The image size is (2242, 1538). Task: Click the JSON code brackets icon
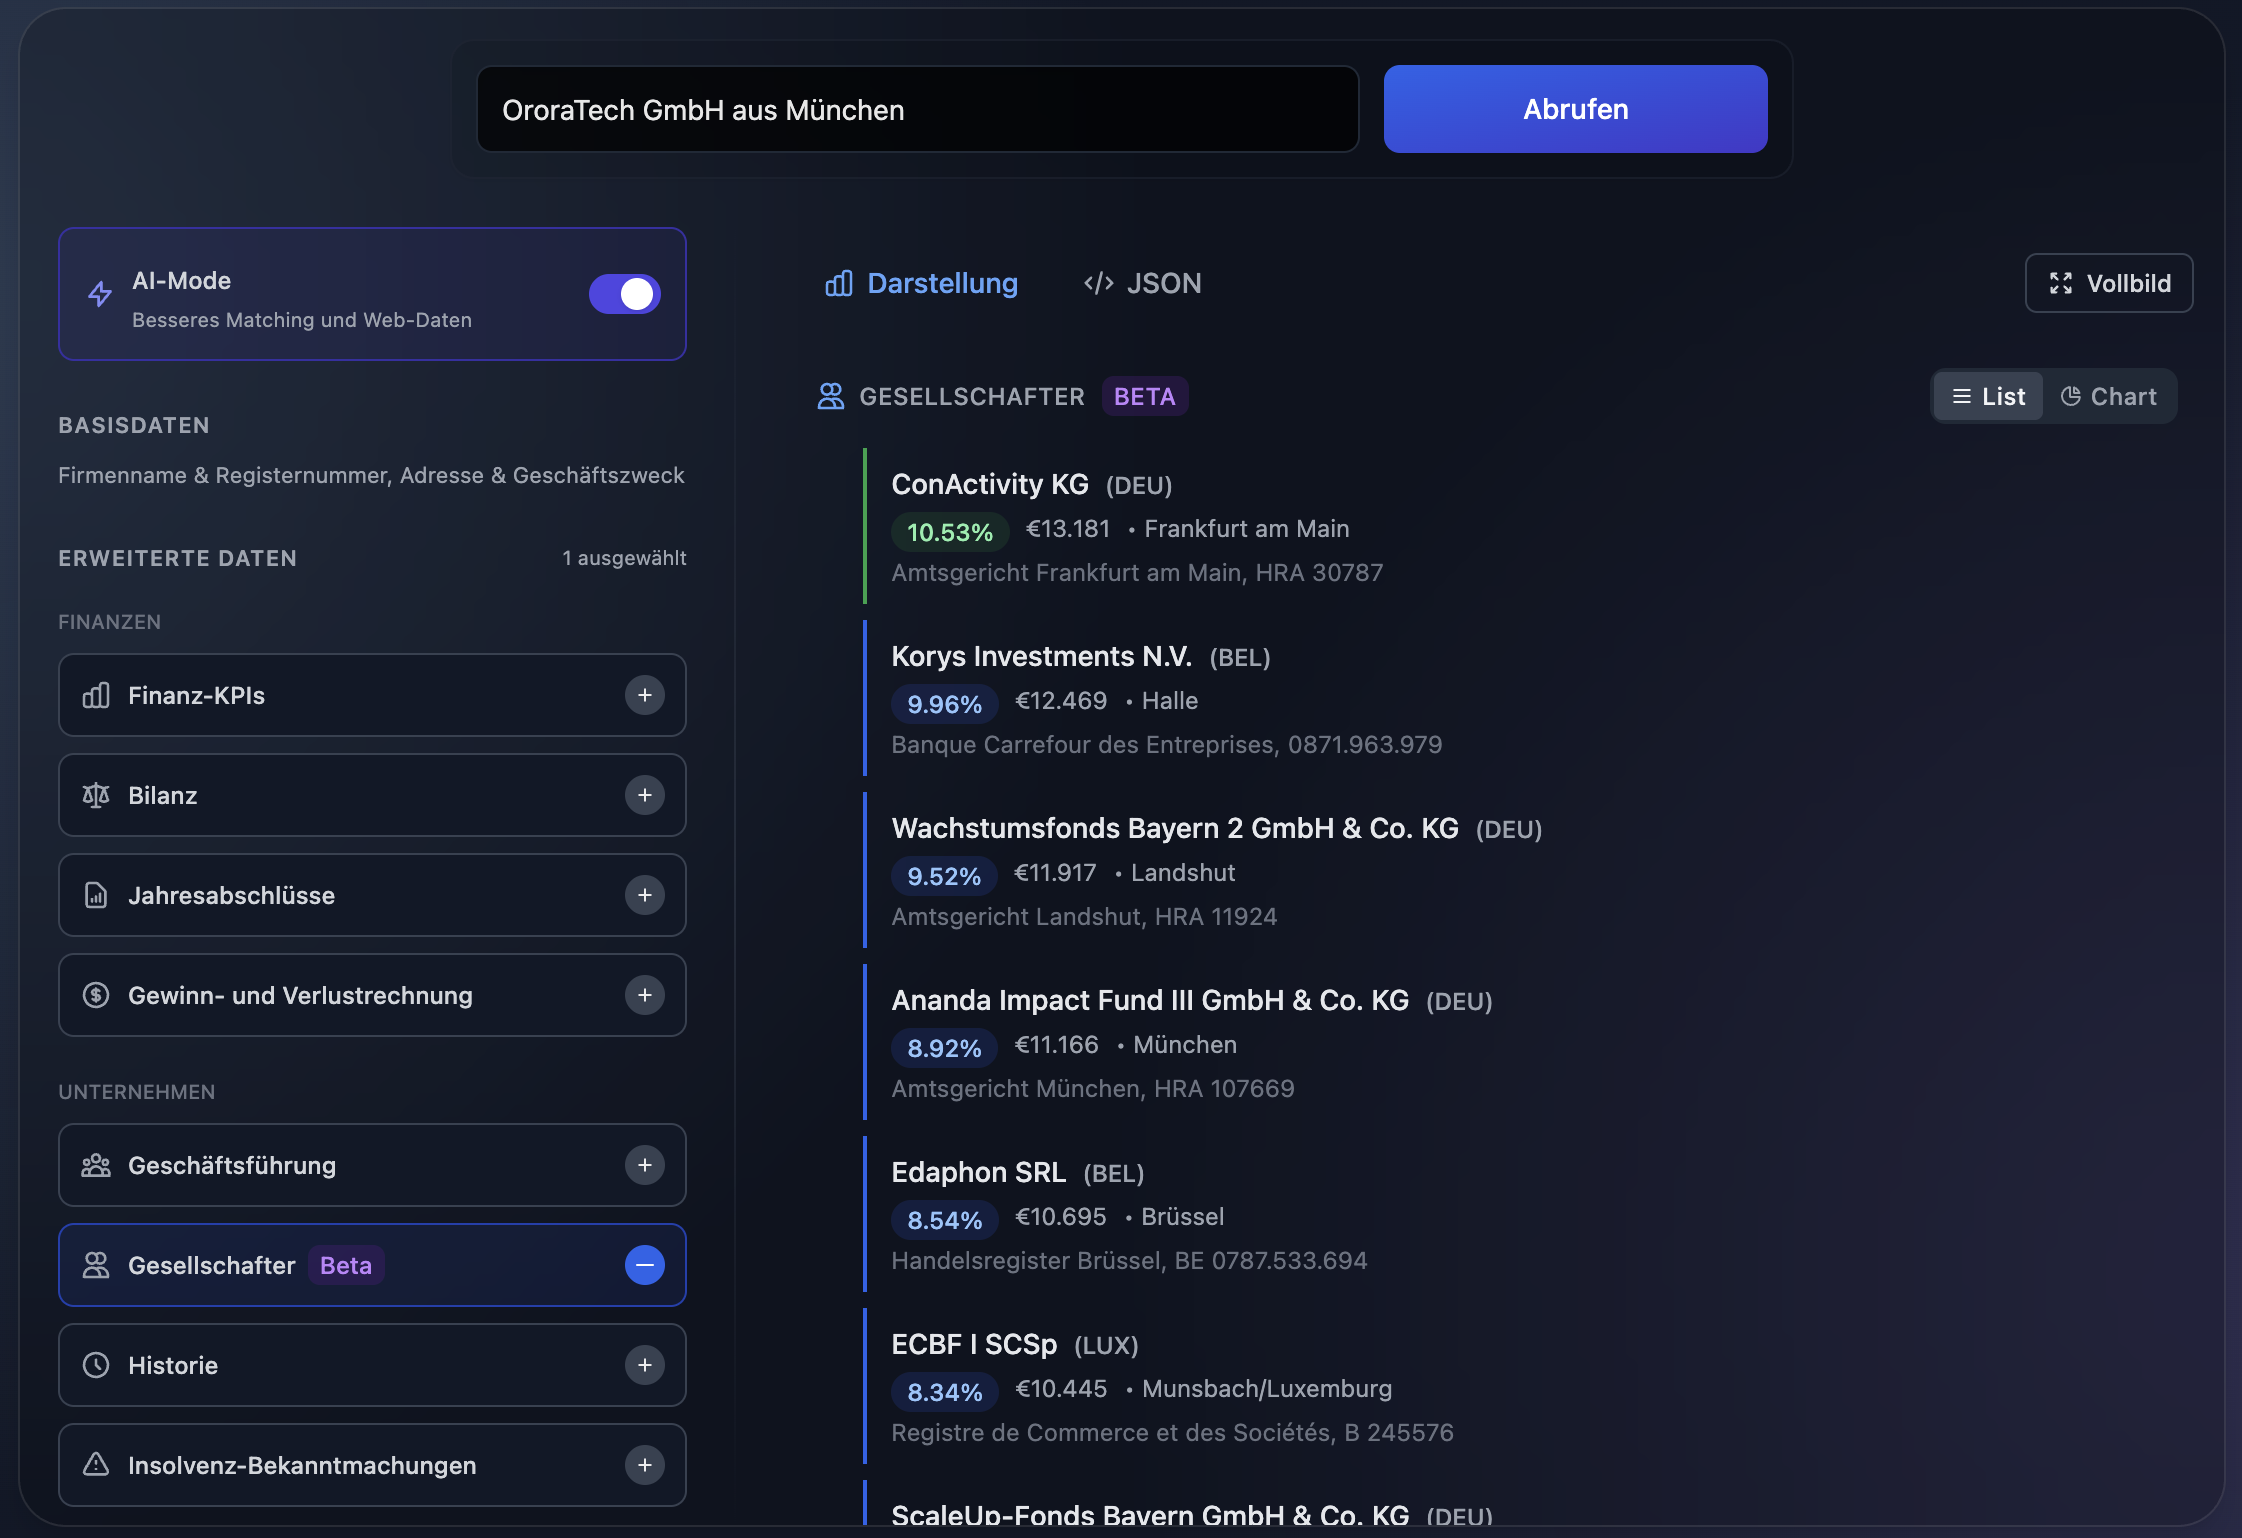1098,283
